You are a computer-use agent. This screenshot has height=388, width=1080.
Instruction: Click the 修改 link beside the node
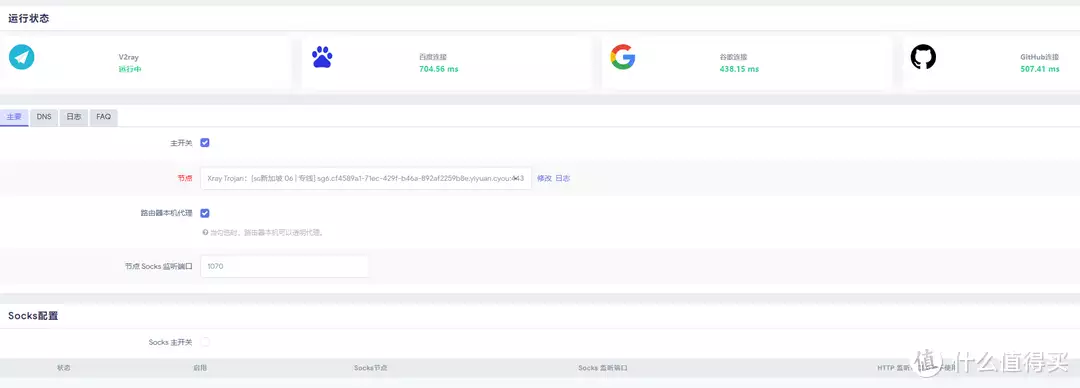pos(544,178)
